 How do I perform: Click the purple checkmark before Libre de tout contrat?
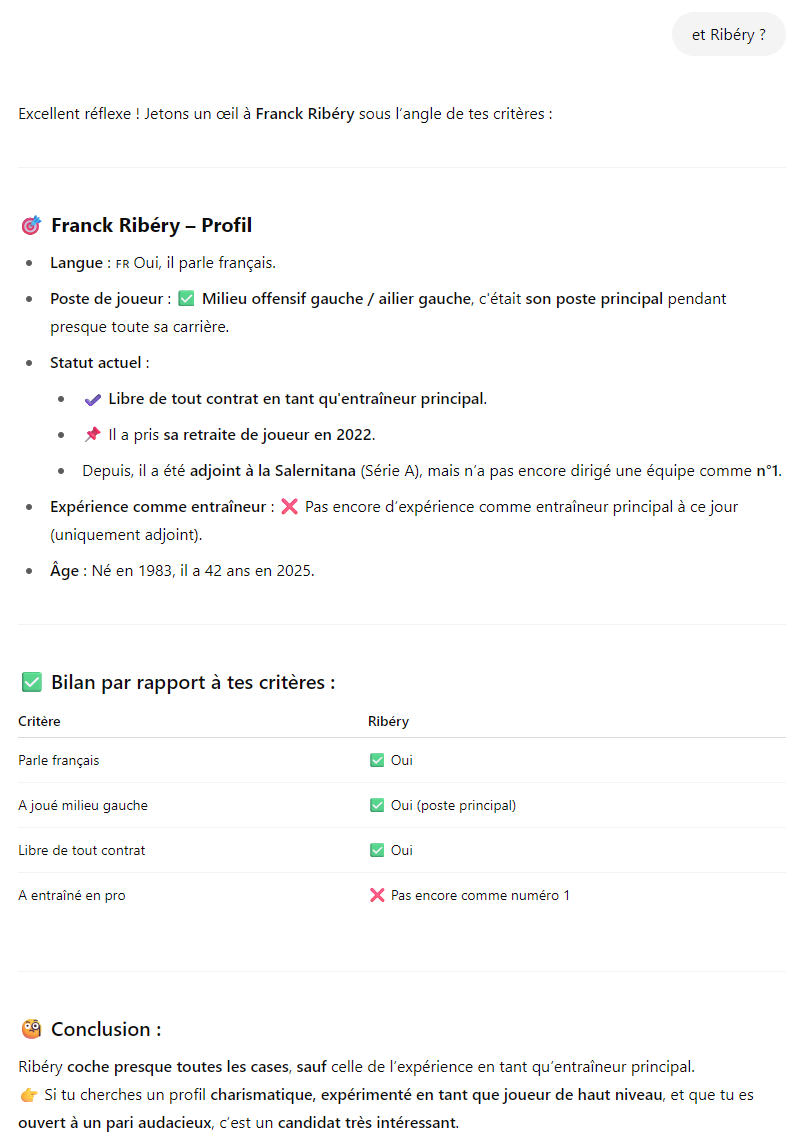pos(93,399)
